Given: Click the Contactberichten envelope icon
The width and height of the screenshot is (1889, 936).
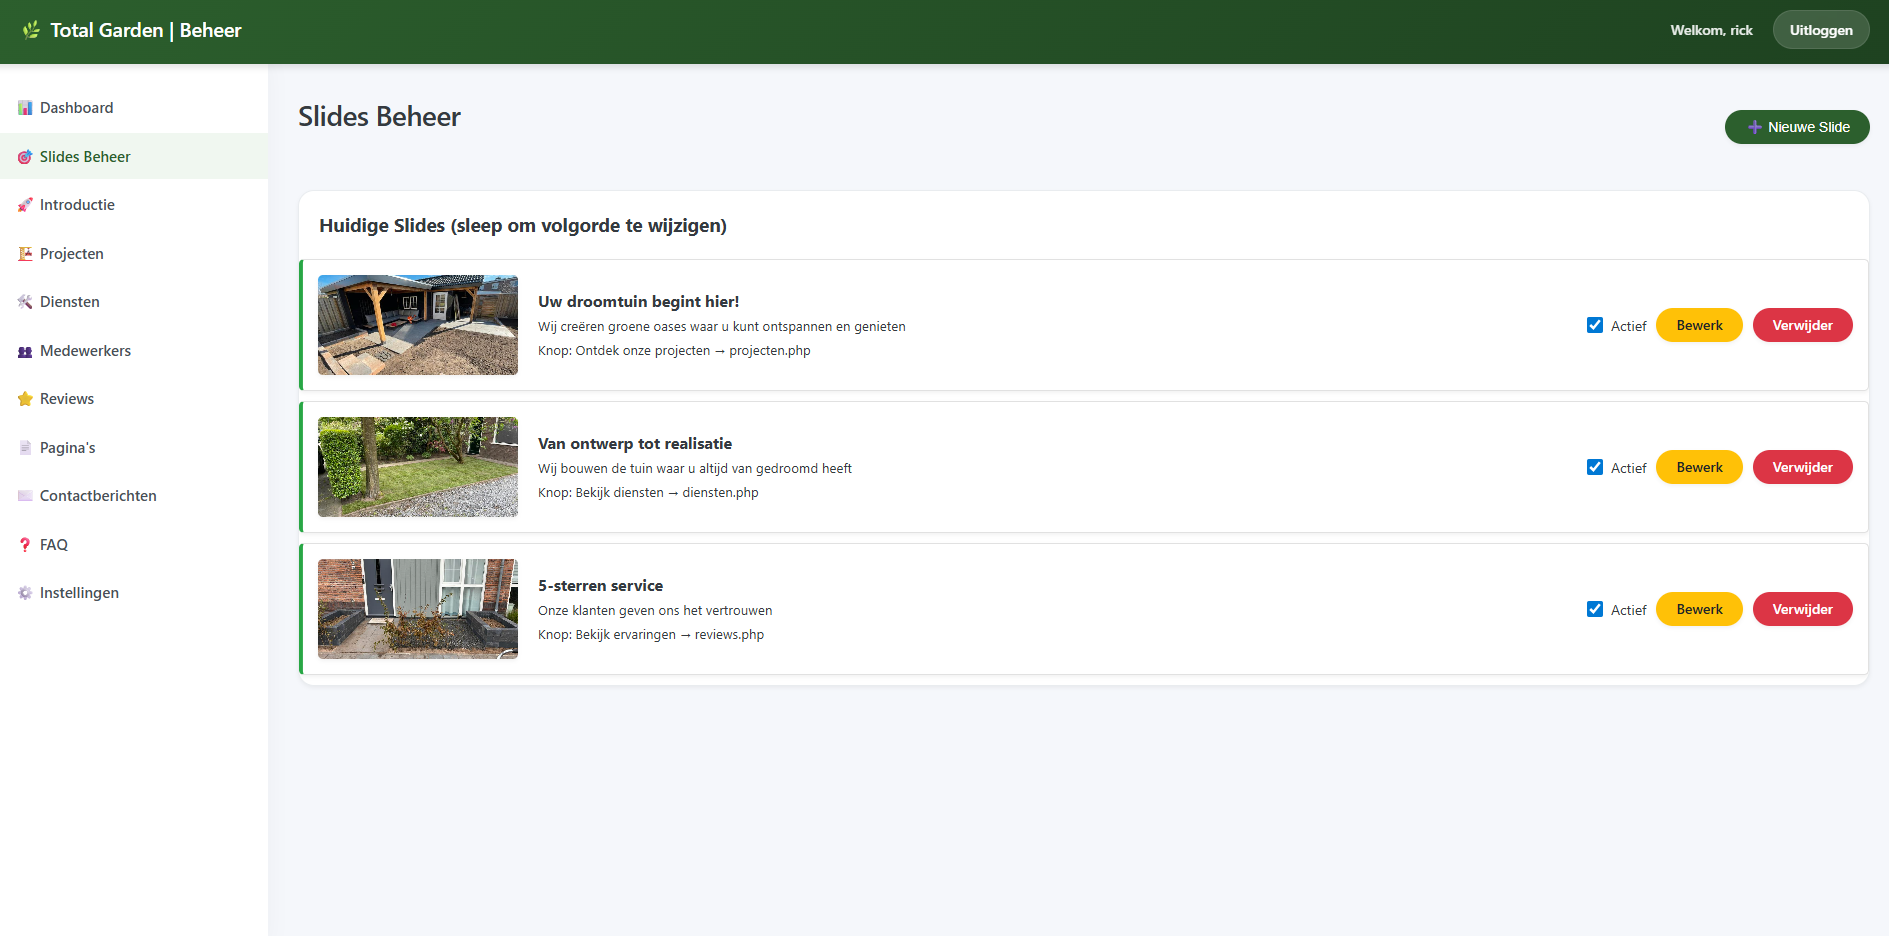Looking at the screenshot, I should pos(25,496).
